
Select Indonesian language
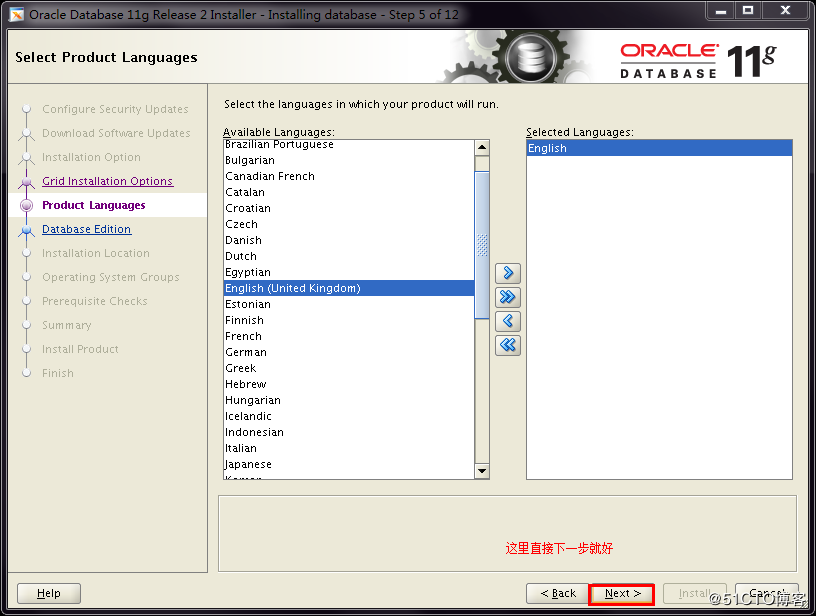(349, 432)
